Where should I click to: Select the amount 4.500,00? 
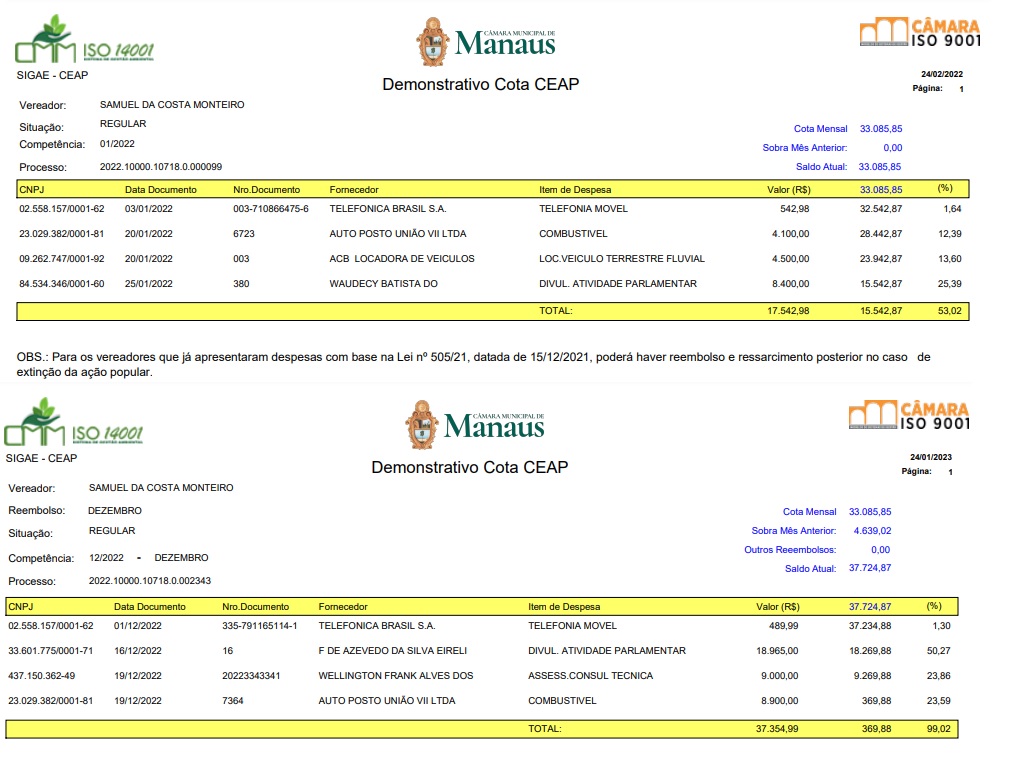click(791, 258)
